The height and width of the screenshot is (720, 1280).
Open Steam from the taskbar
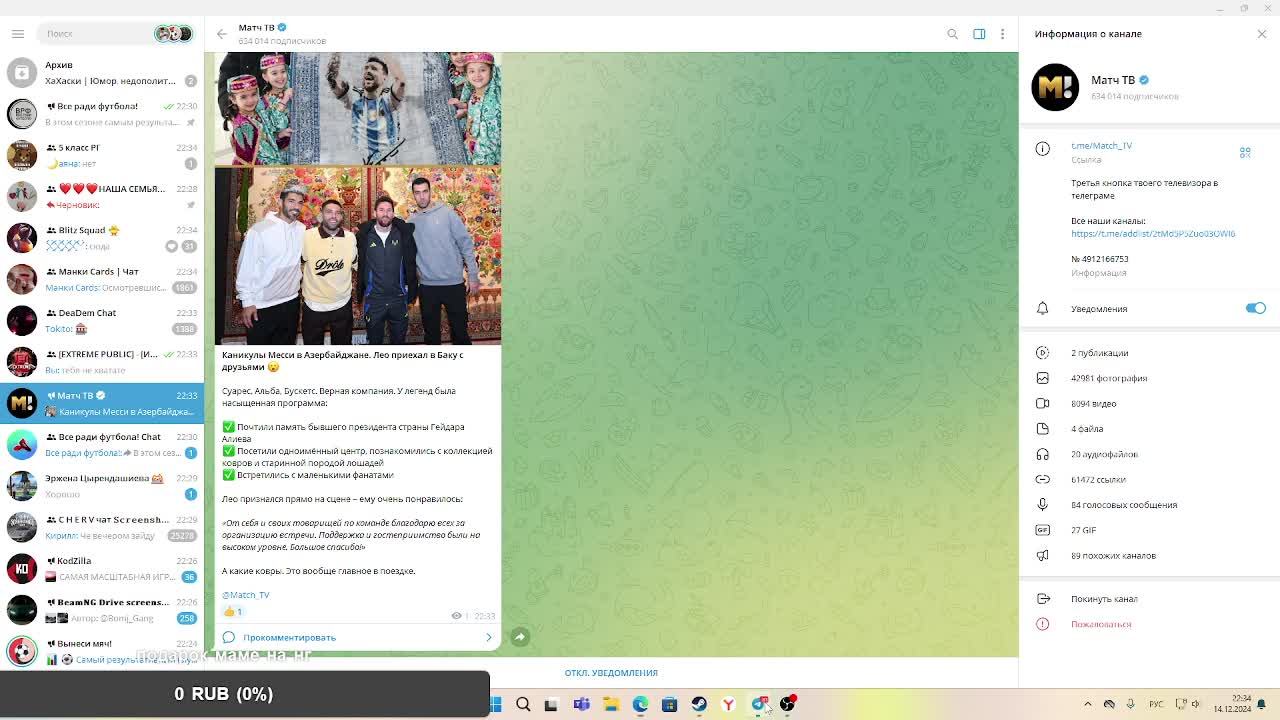click(699, 704)
